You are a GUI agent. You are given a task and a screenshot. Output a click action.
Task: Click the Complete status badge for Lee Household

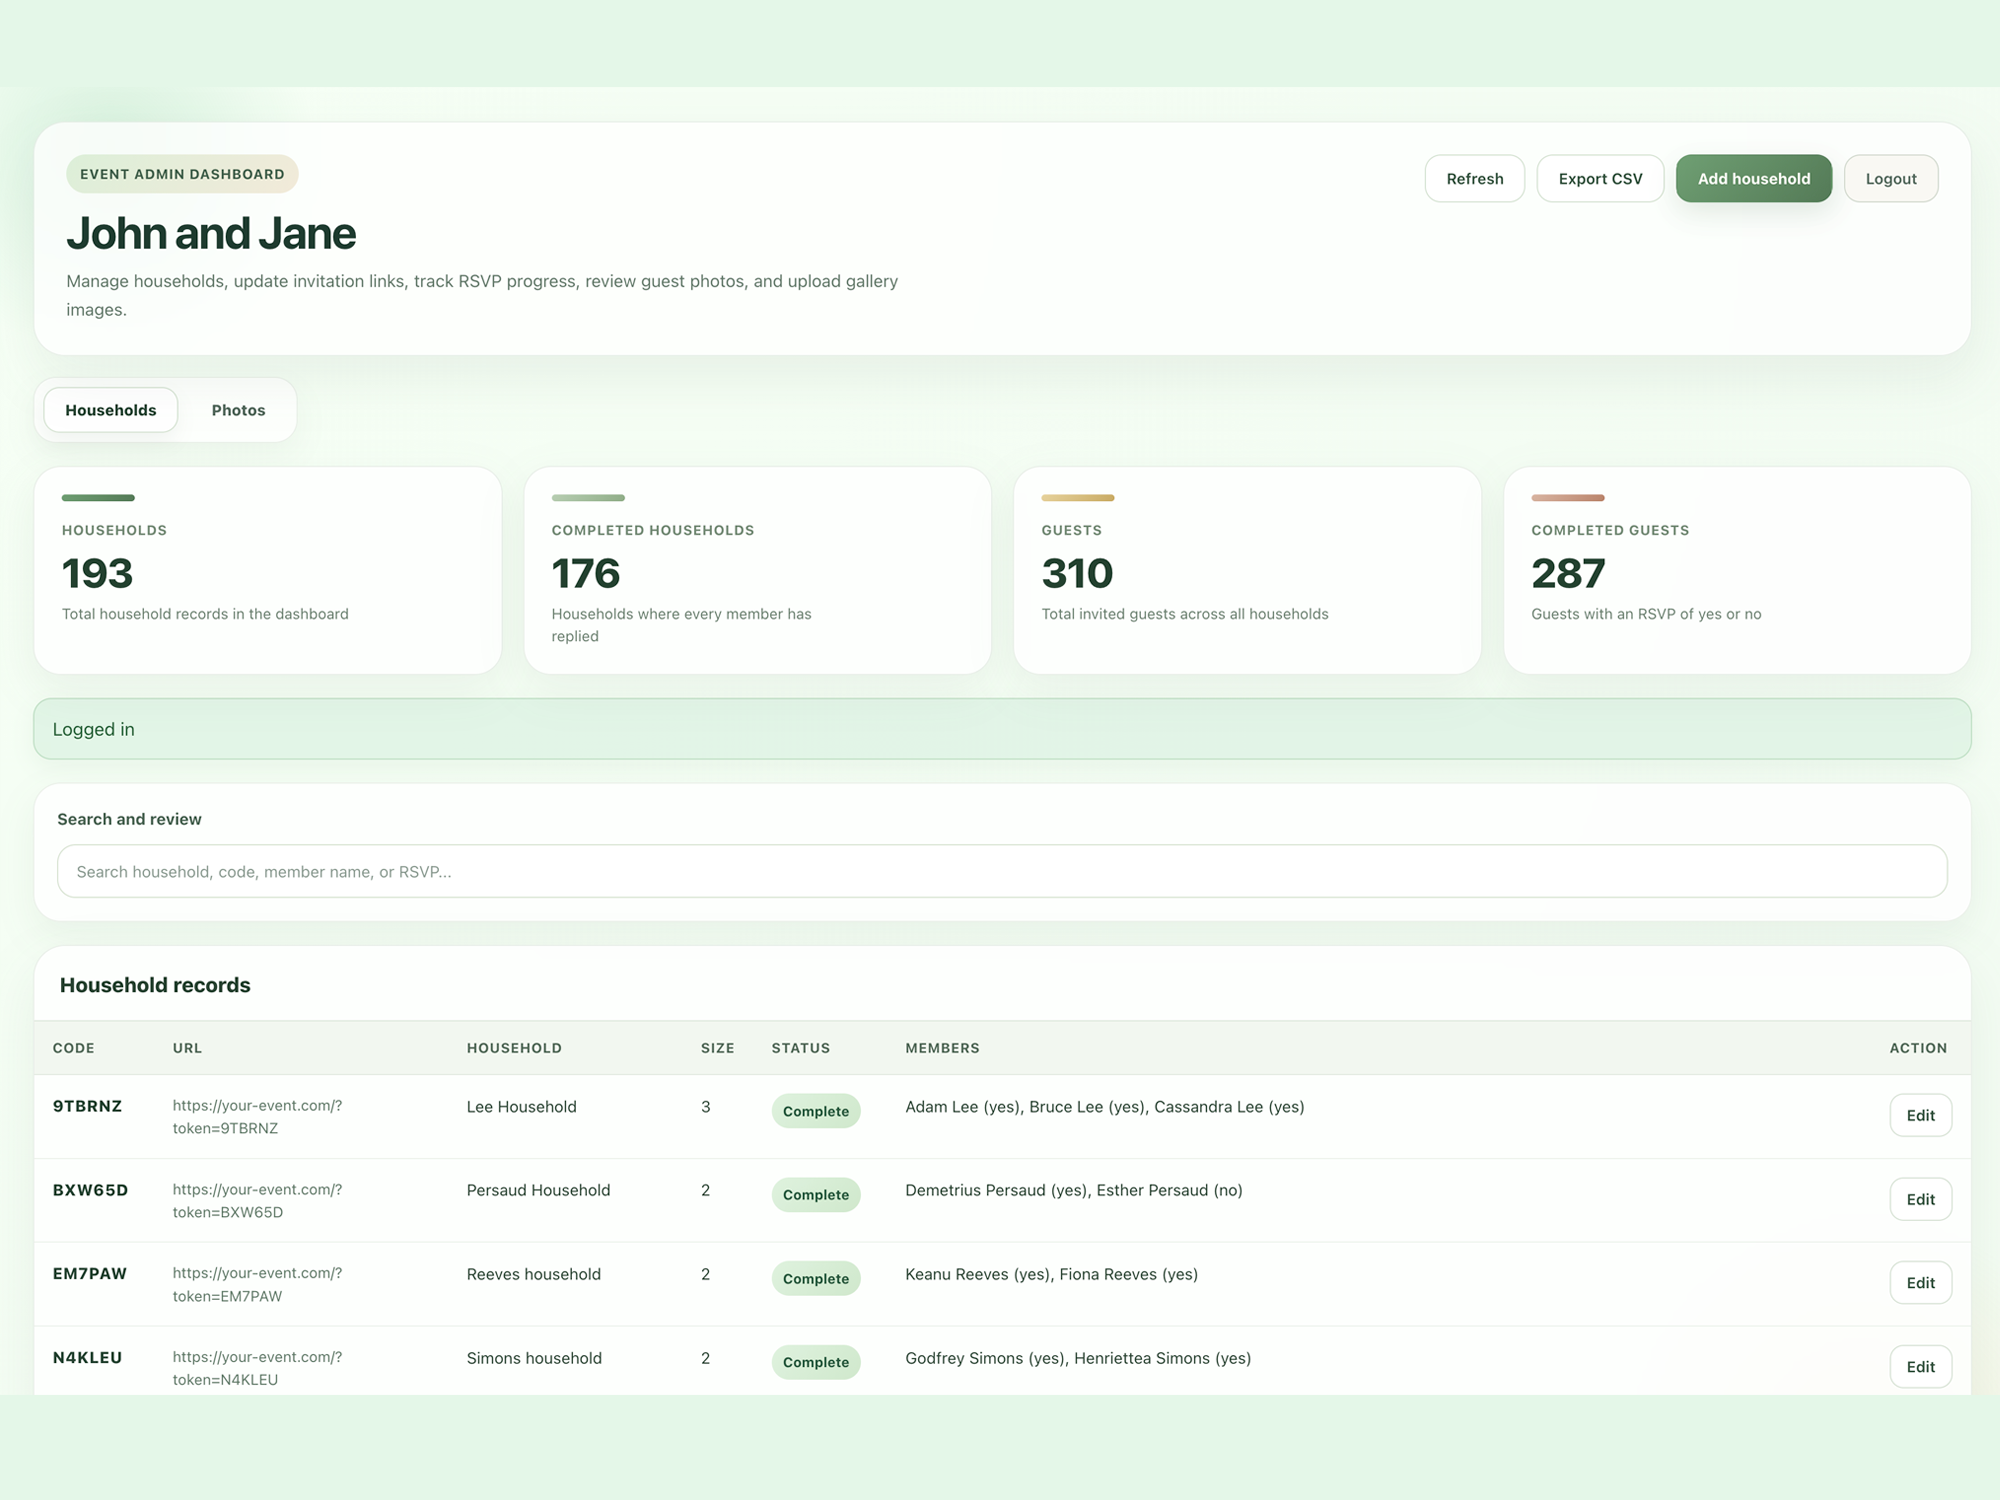tap(816, 1111)
